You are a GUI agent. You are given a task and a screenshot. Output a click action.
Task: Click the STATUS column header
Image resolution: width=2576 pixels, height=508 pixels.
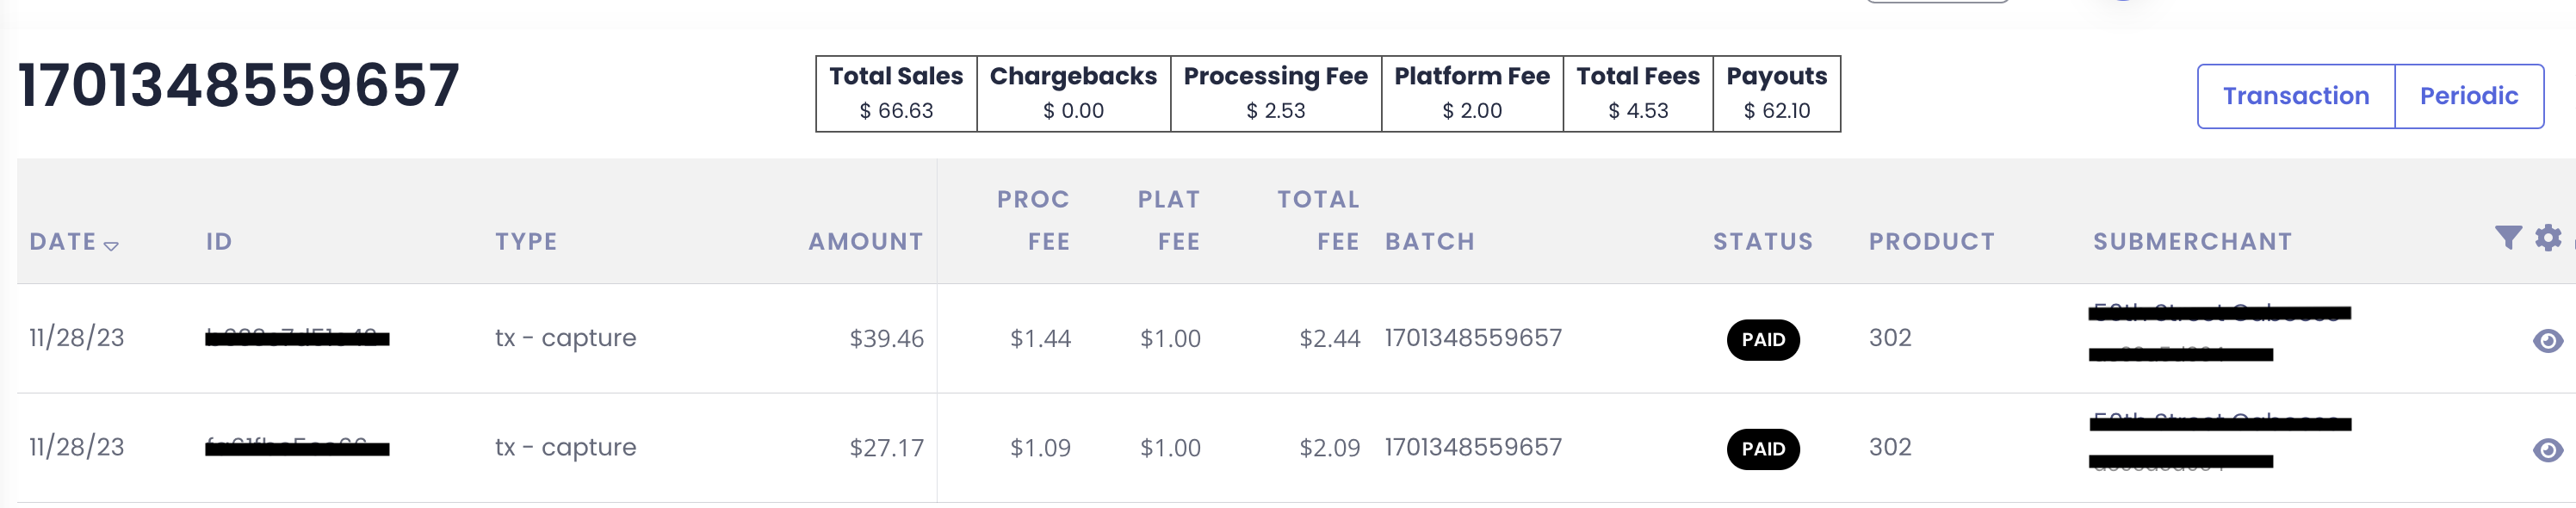[1762, 242]
